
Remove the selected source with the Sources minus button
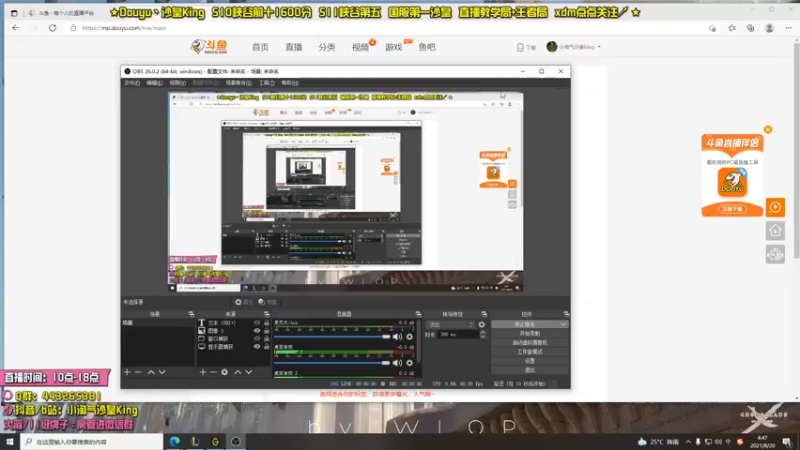213,372
